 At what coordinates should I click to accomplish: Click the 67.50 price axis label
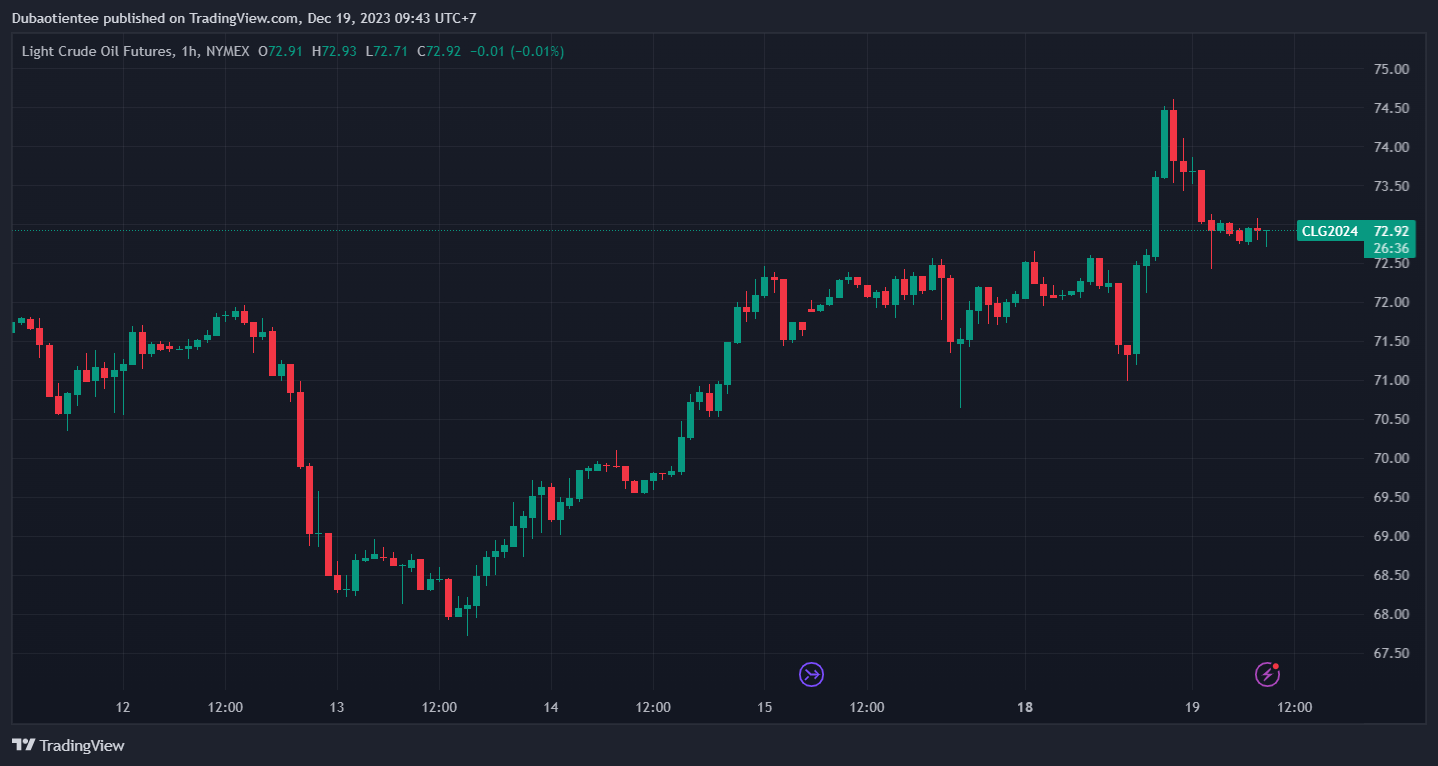coord(1391,653)
